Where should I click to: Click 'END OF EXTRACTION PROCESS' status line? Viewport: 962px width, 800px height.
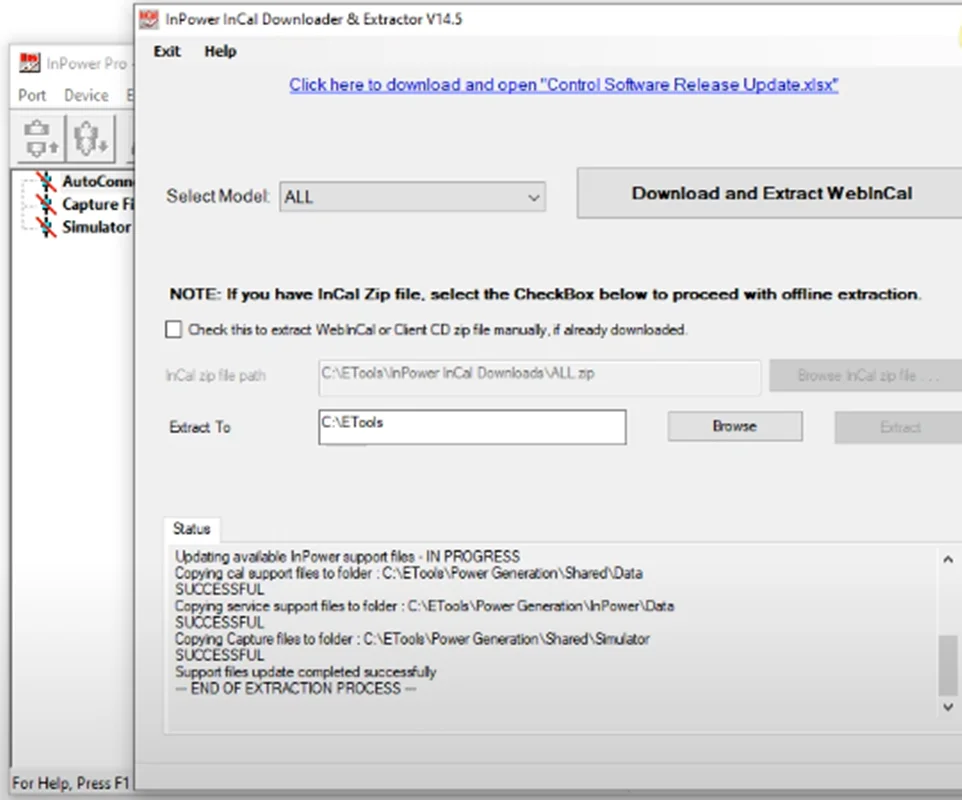point(296,689)
